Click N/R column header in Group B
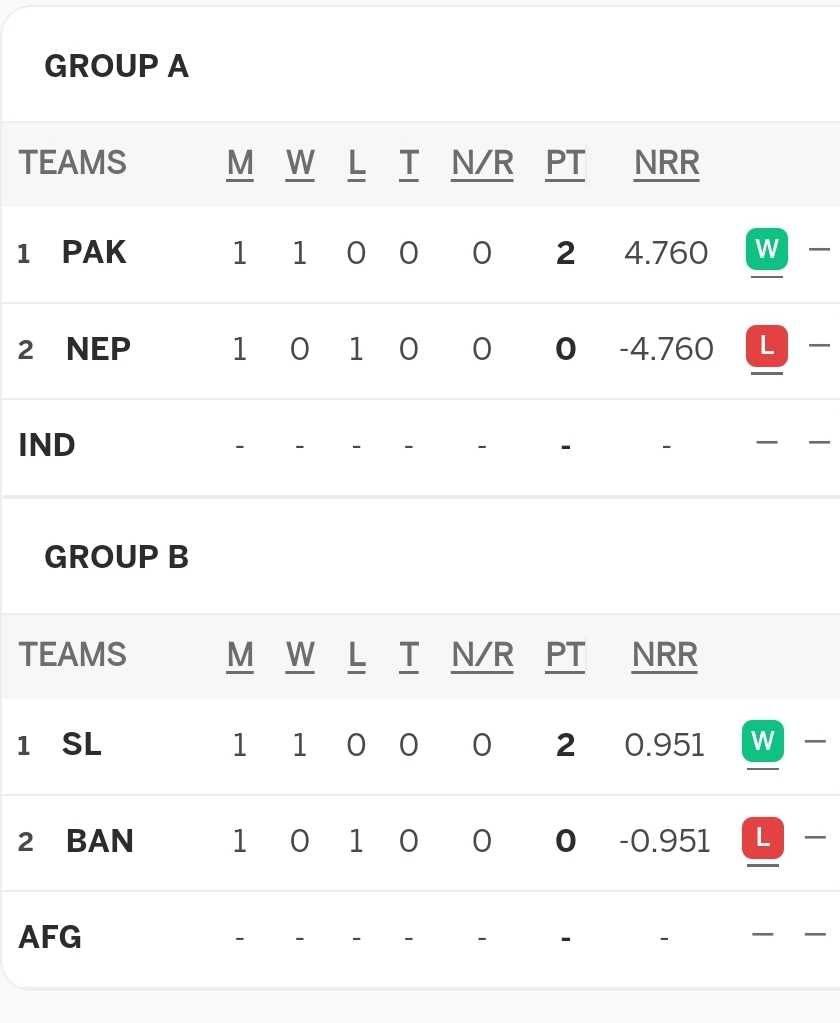 pos(482,655)
